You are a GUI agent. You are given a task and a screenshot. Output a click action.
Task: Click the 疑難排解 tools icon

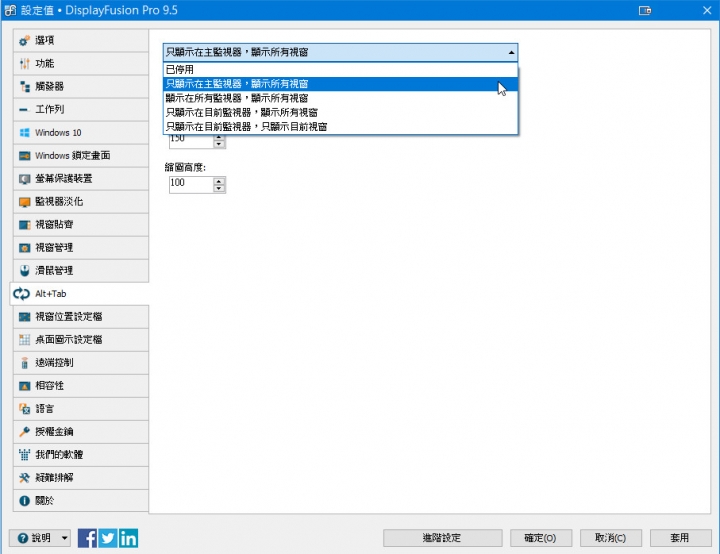coord(24,477)
